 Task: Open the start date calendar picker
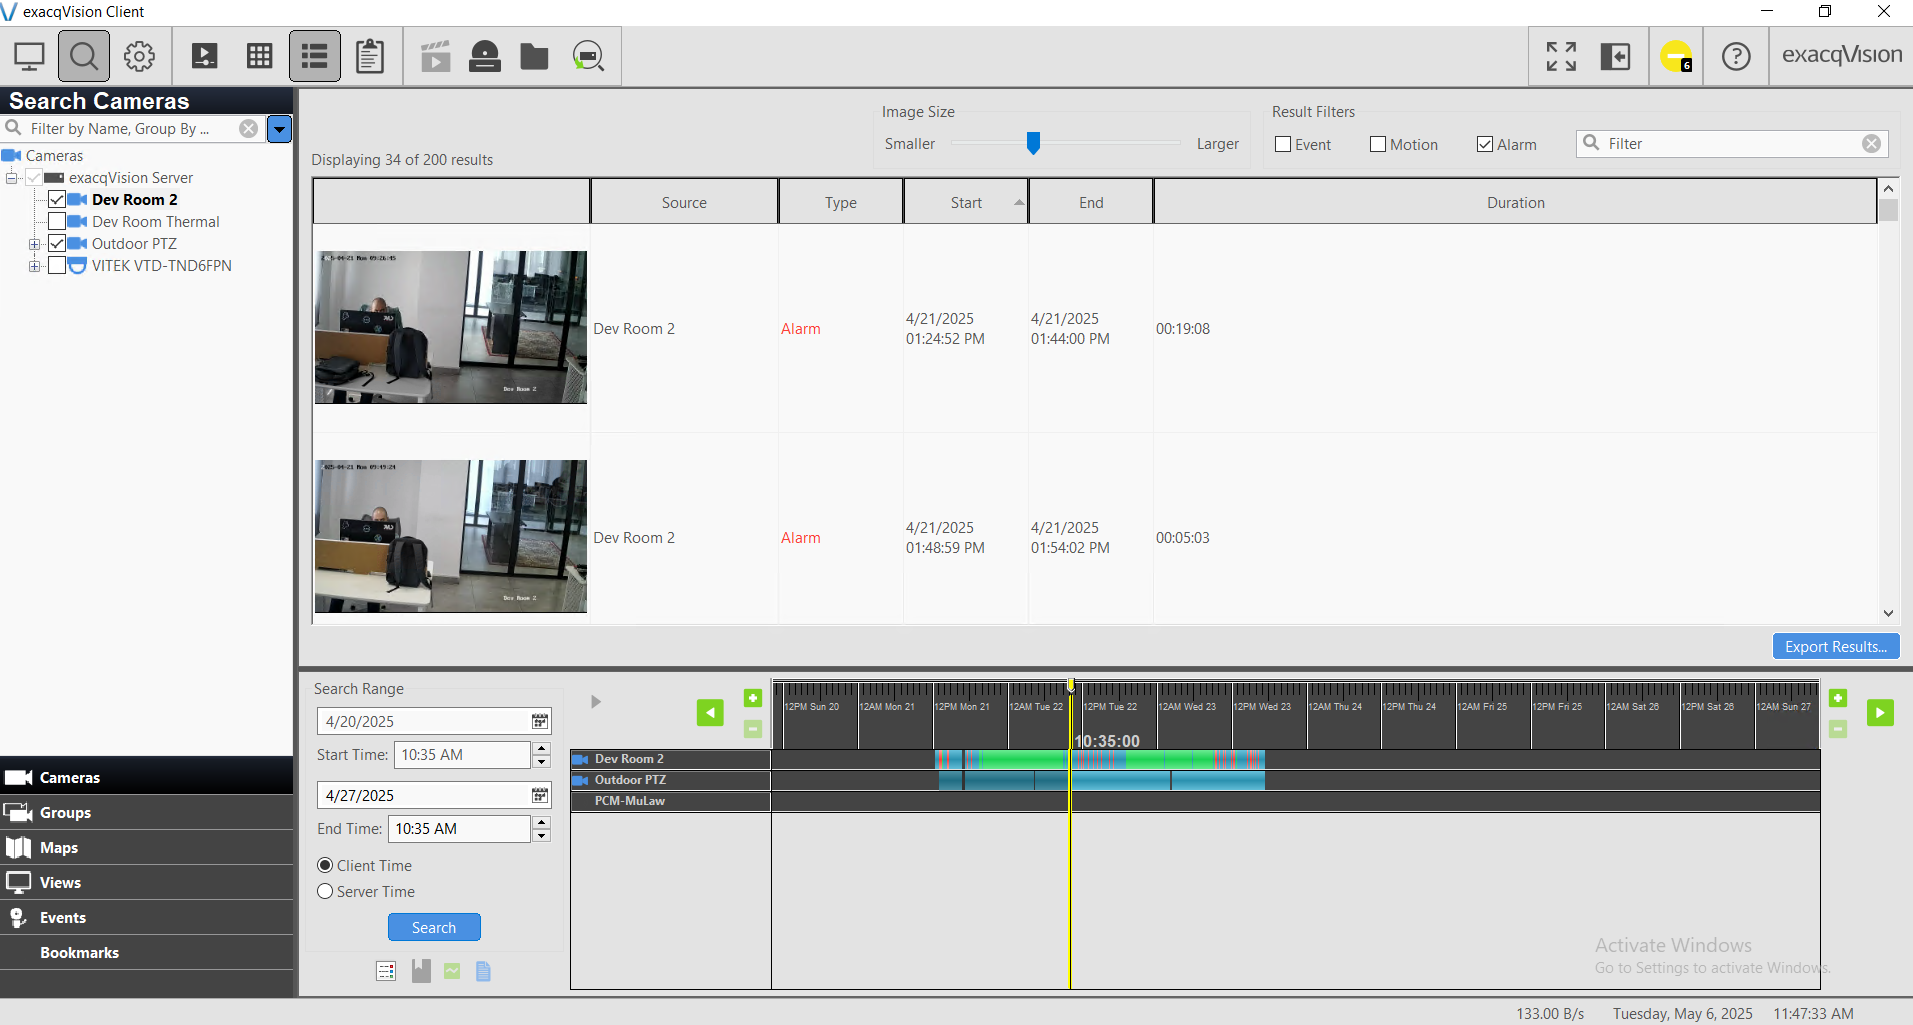tap(540, 721)
